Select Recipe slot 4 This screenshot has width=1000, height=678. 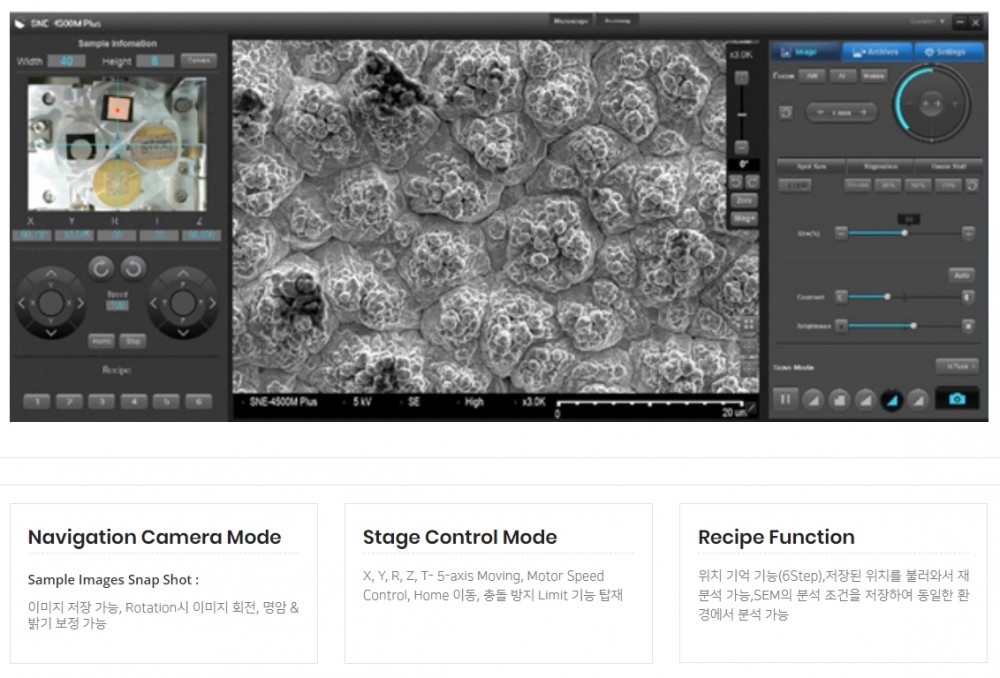[133, 401]
